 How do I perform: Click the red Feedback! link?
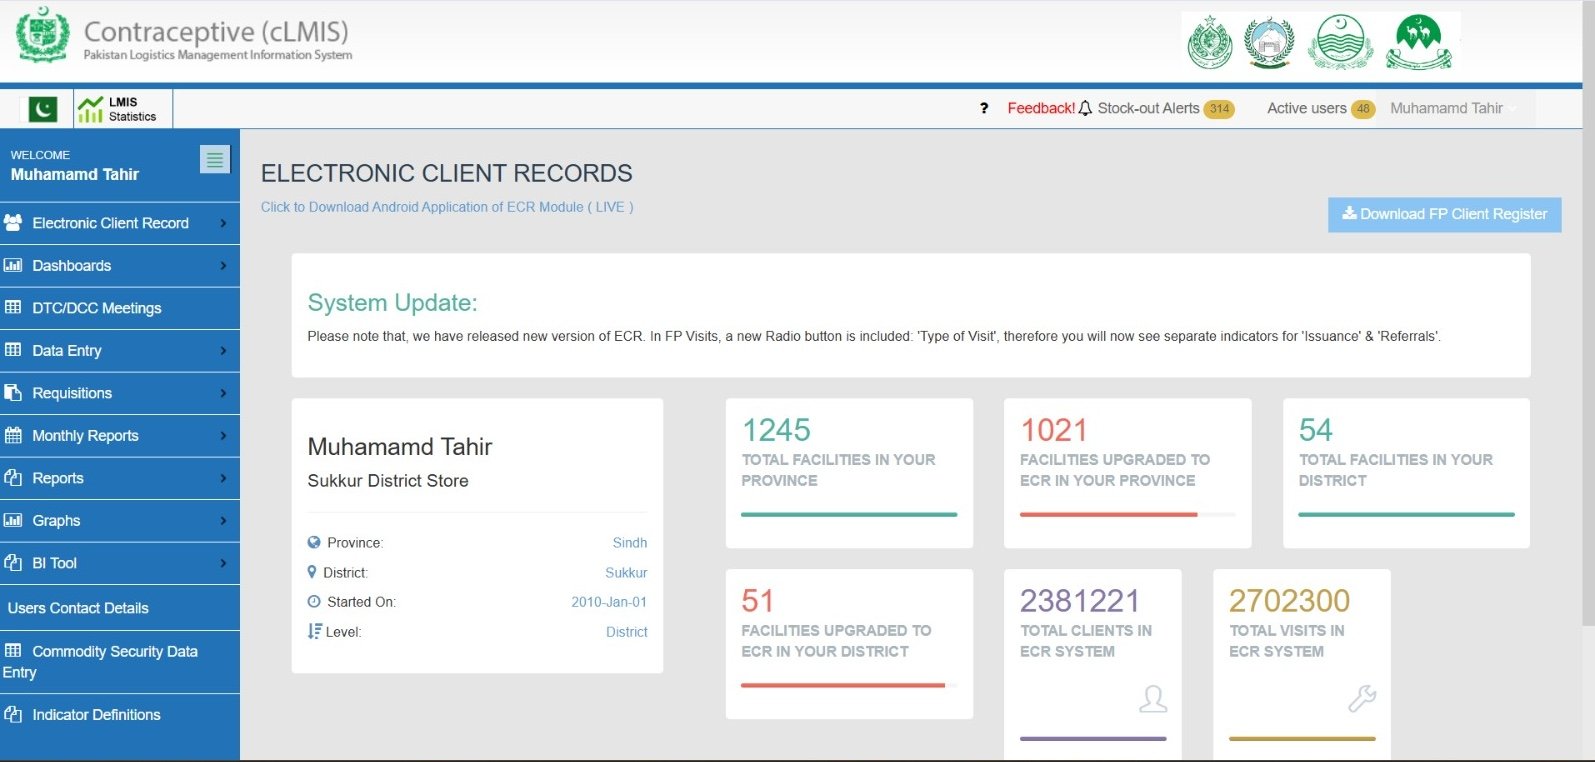(1040, 109)
